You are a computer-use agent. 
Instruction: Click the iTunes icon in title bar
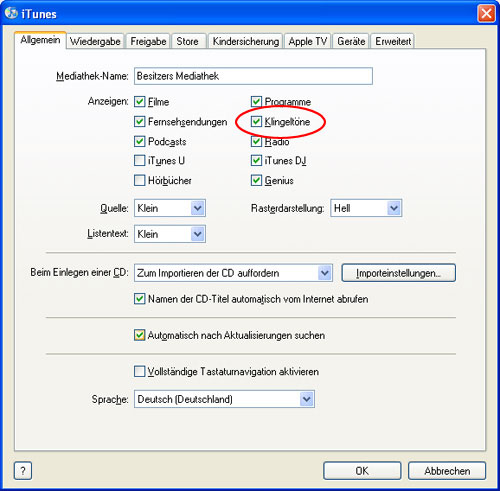point(11,13)
